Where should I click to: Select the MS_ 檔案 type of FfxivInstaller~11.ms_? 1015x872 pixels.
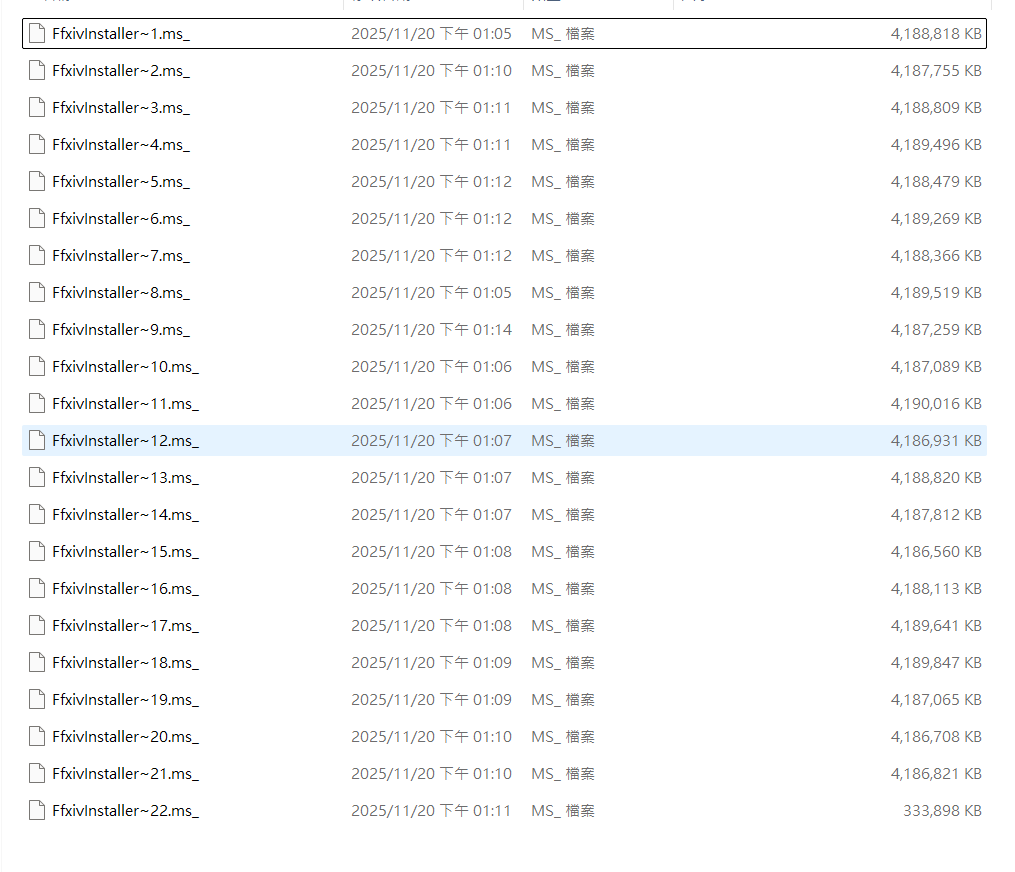563,403
